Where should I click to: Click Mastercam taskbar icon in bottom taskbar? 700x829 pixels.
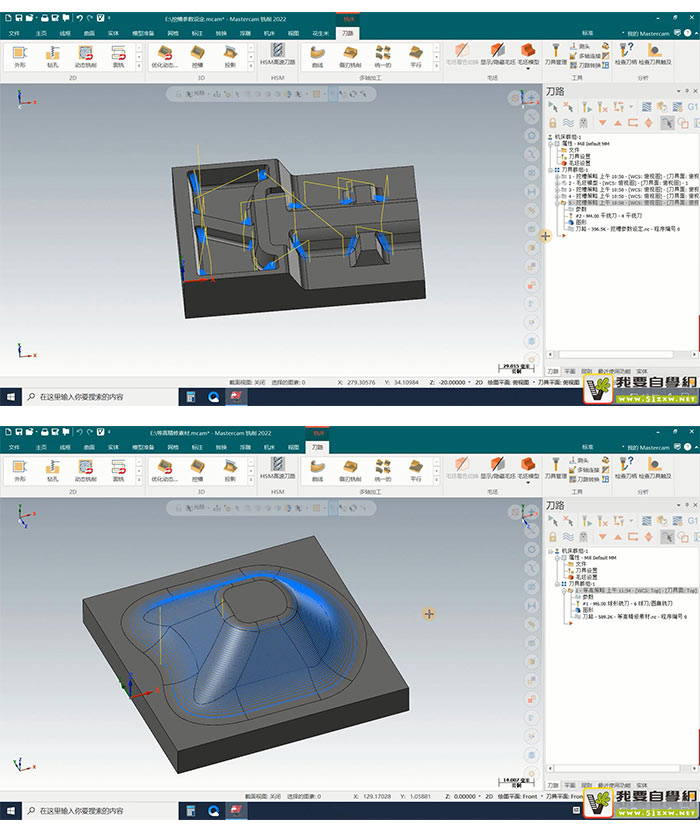[x=236, y=810]
